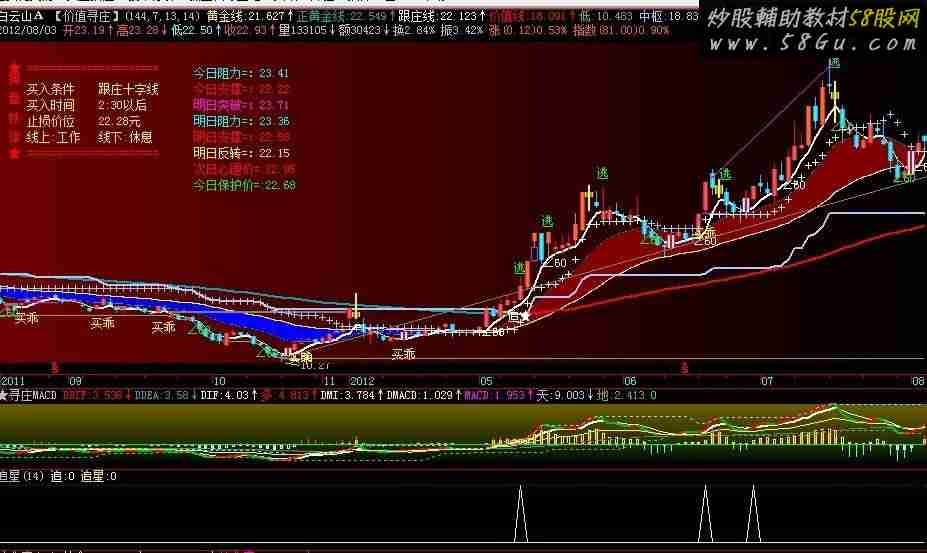Click the 09 month label on time axis
Viewport: 927px width, 553px height.
pos(75,381)
